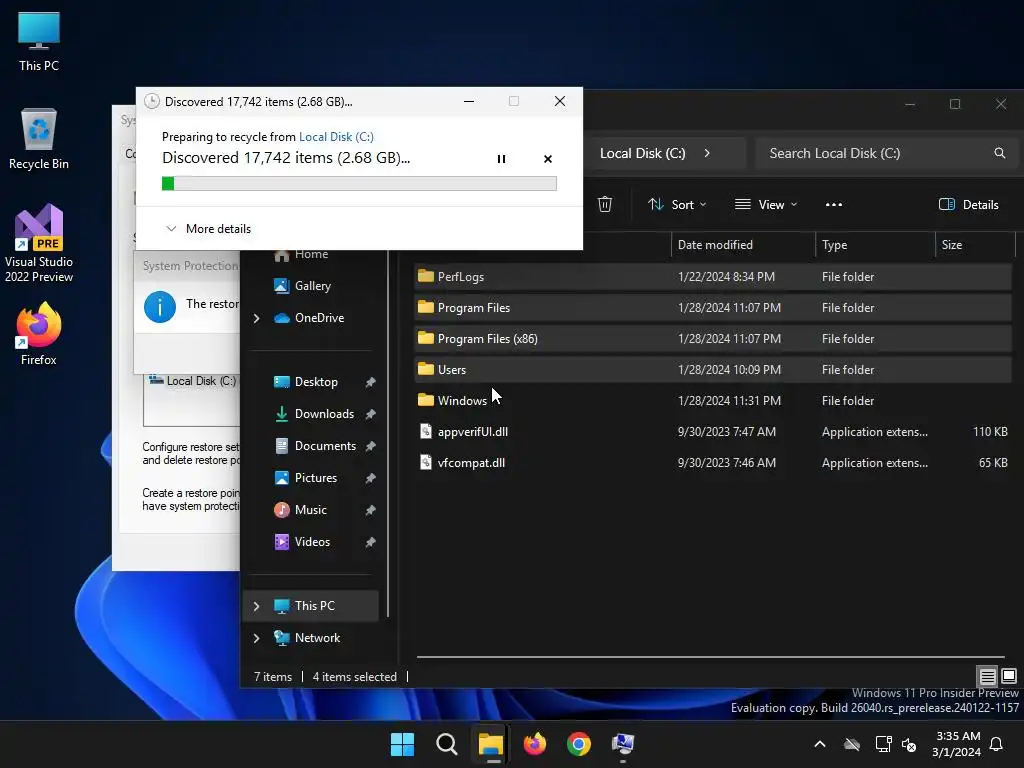Launch Visual Studio 2022 Preview shortcut

pos(39,244)
